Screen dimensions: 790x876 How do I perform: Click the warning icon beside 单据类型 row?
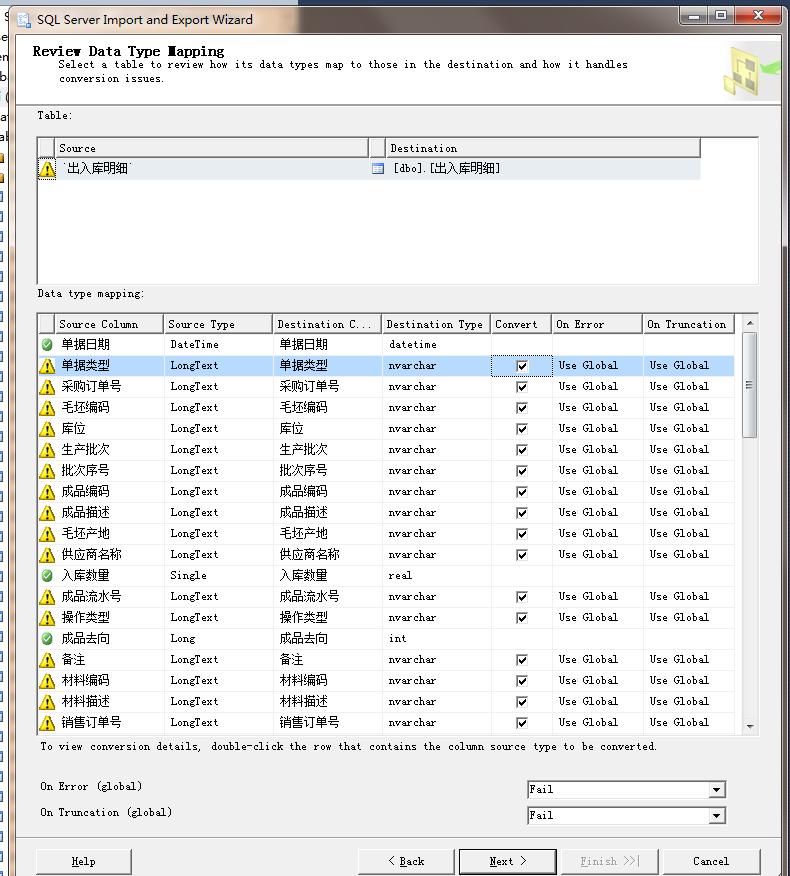[47, 366]
